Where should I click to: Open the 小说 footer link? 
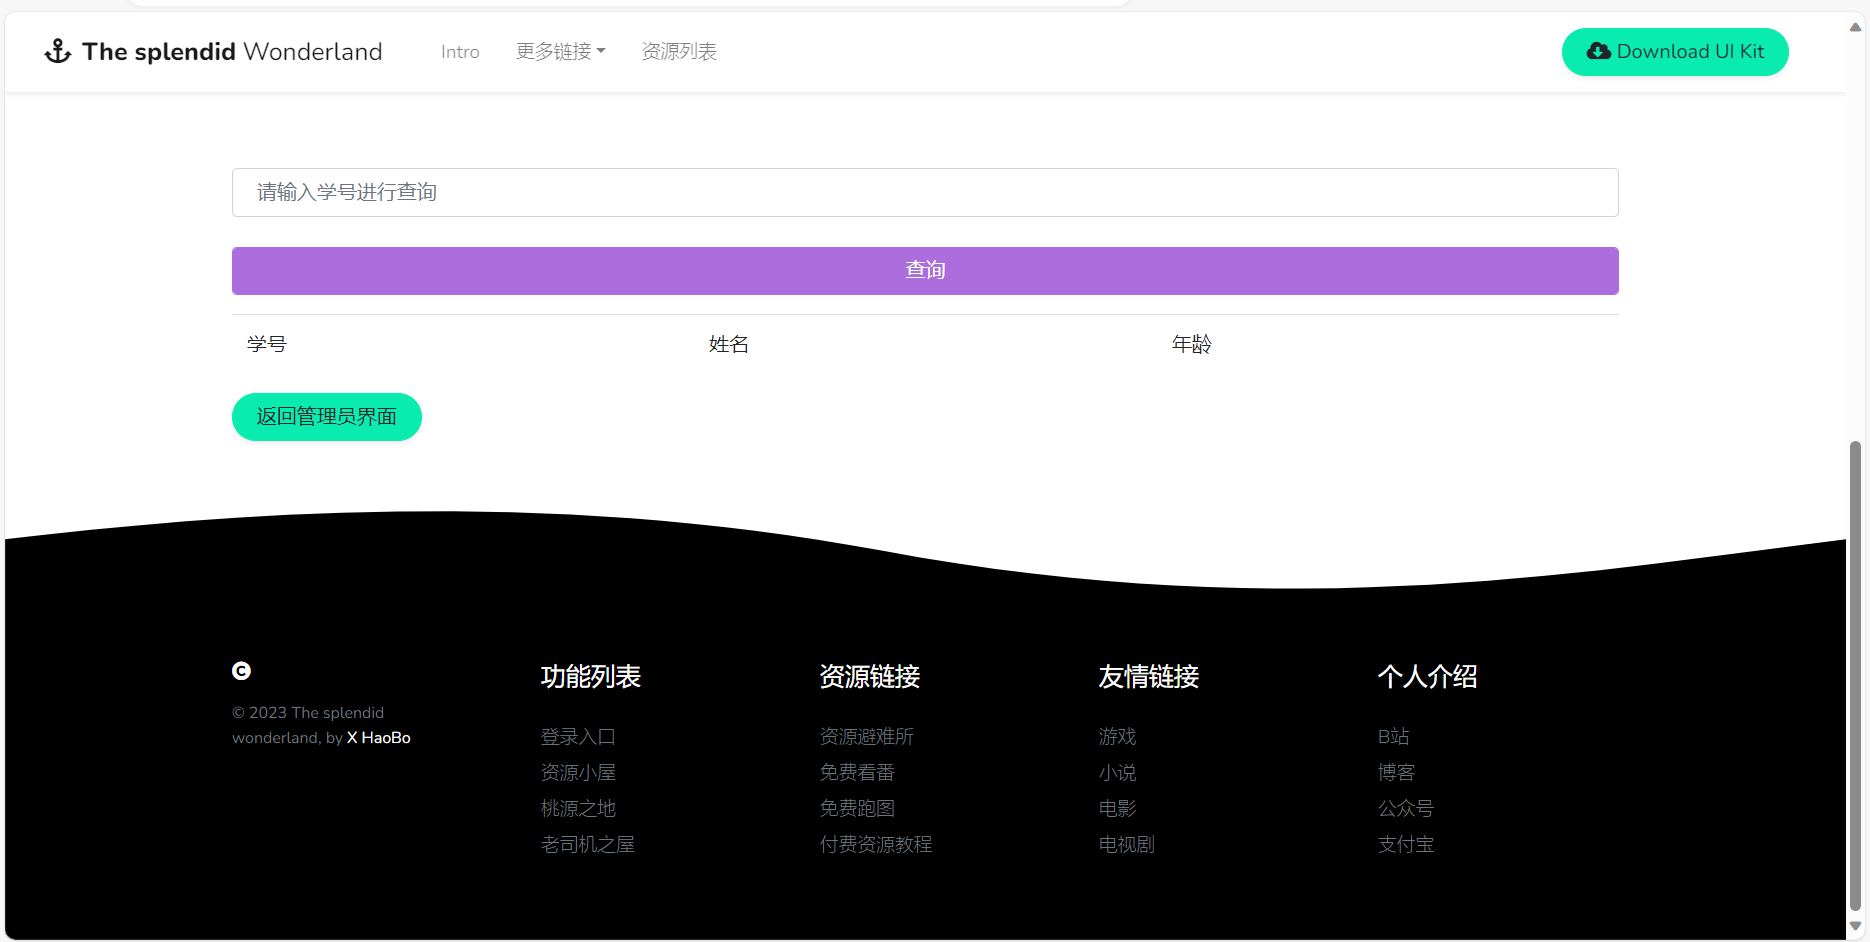[x=1118, y=773]
